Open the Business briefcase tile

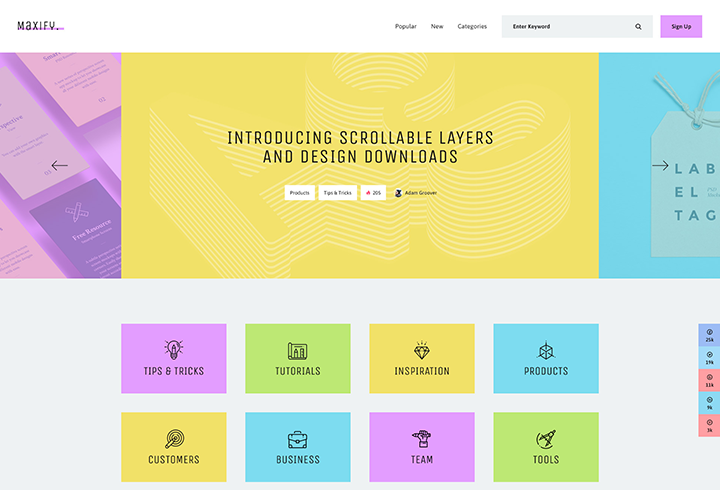[298, 447]
